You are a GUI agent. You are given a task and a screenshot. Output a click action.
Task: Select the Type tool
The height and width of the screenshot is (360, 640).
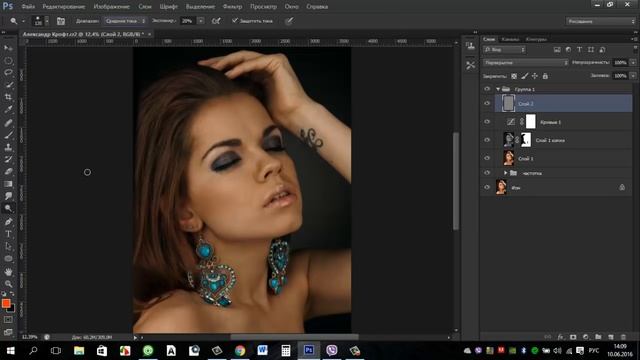[x=8, y=234]
